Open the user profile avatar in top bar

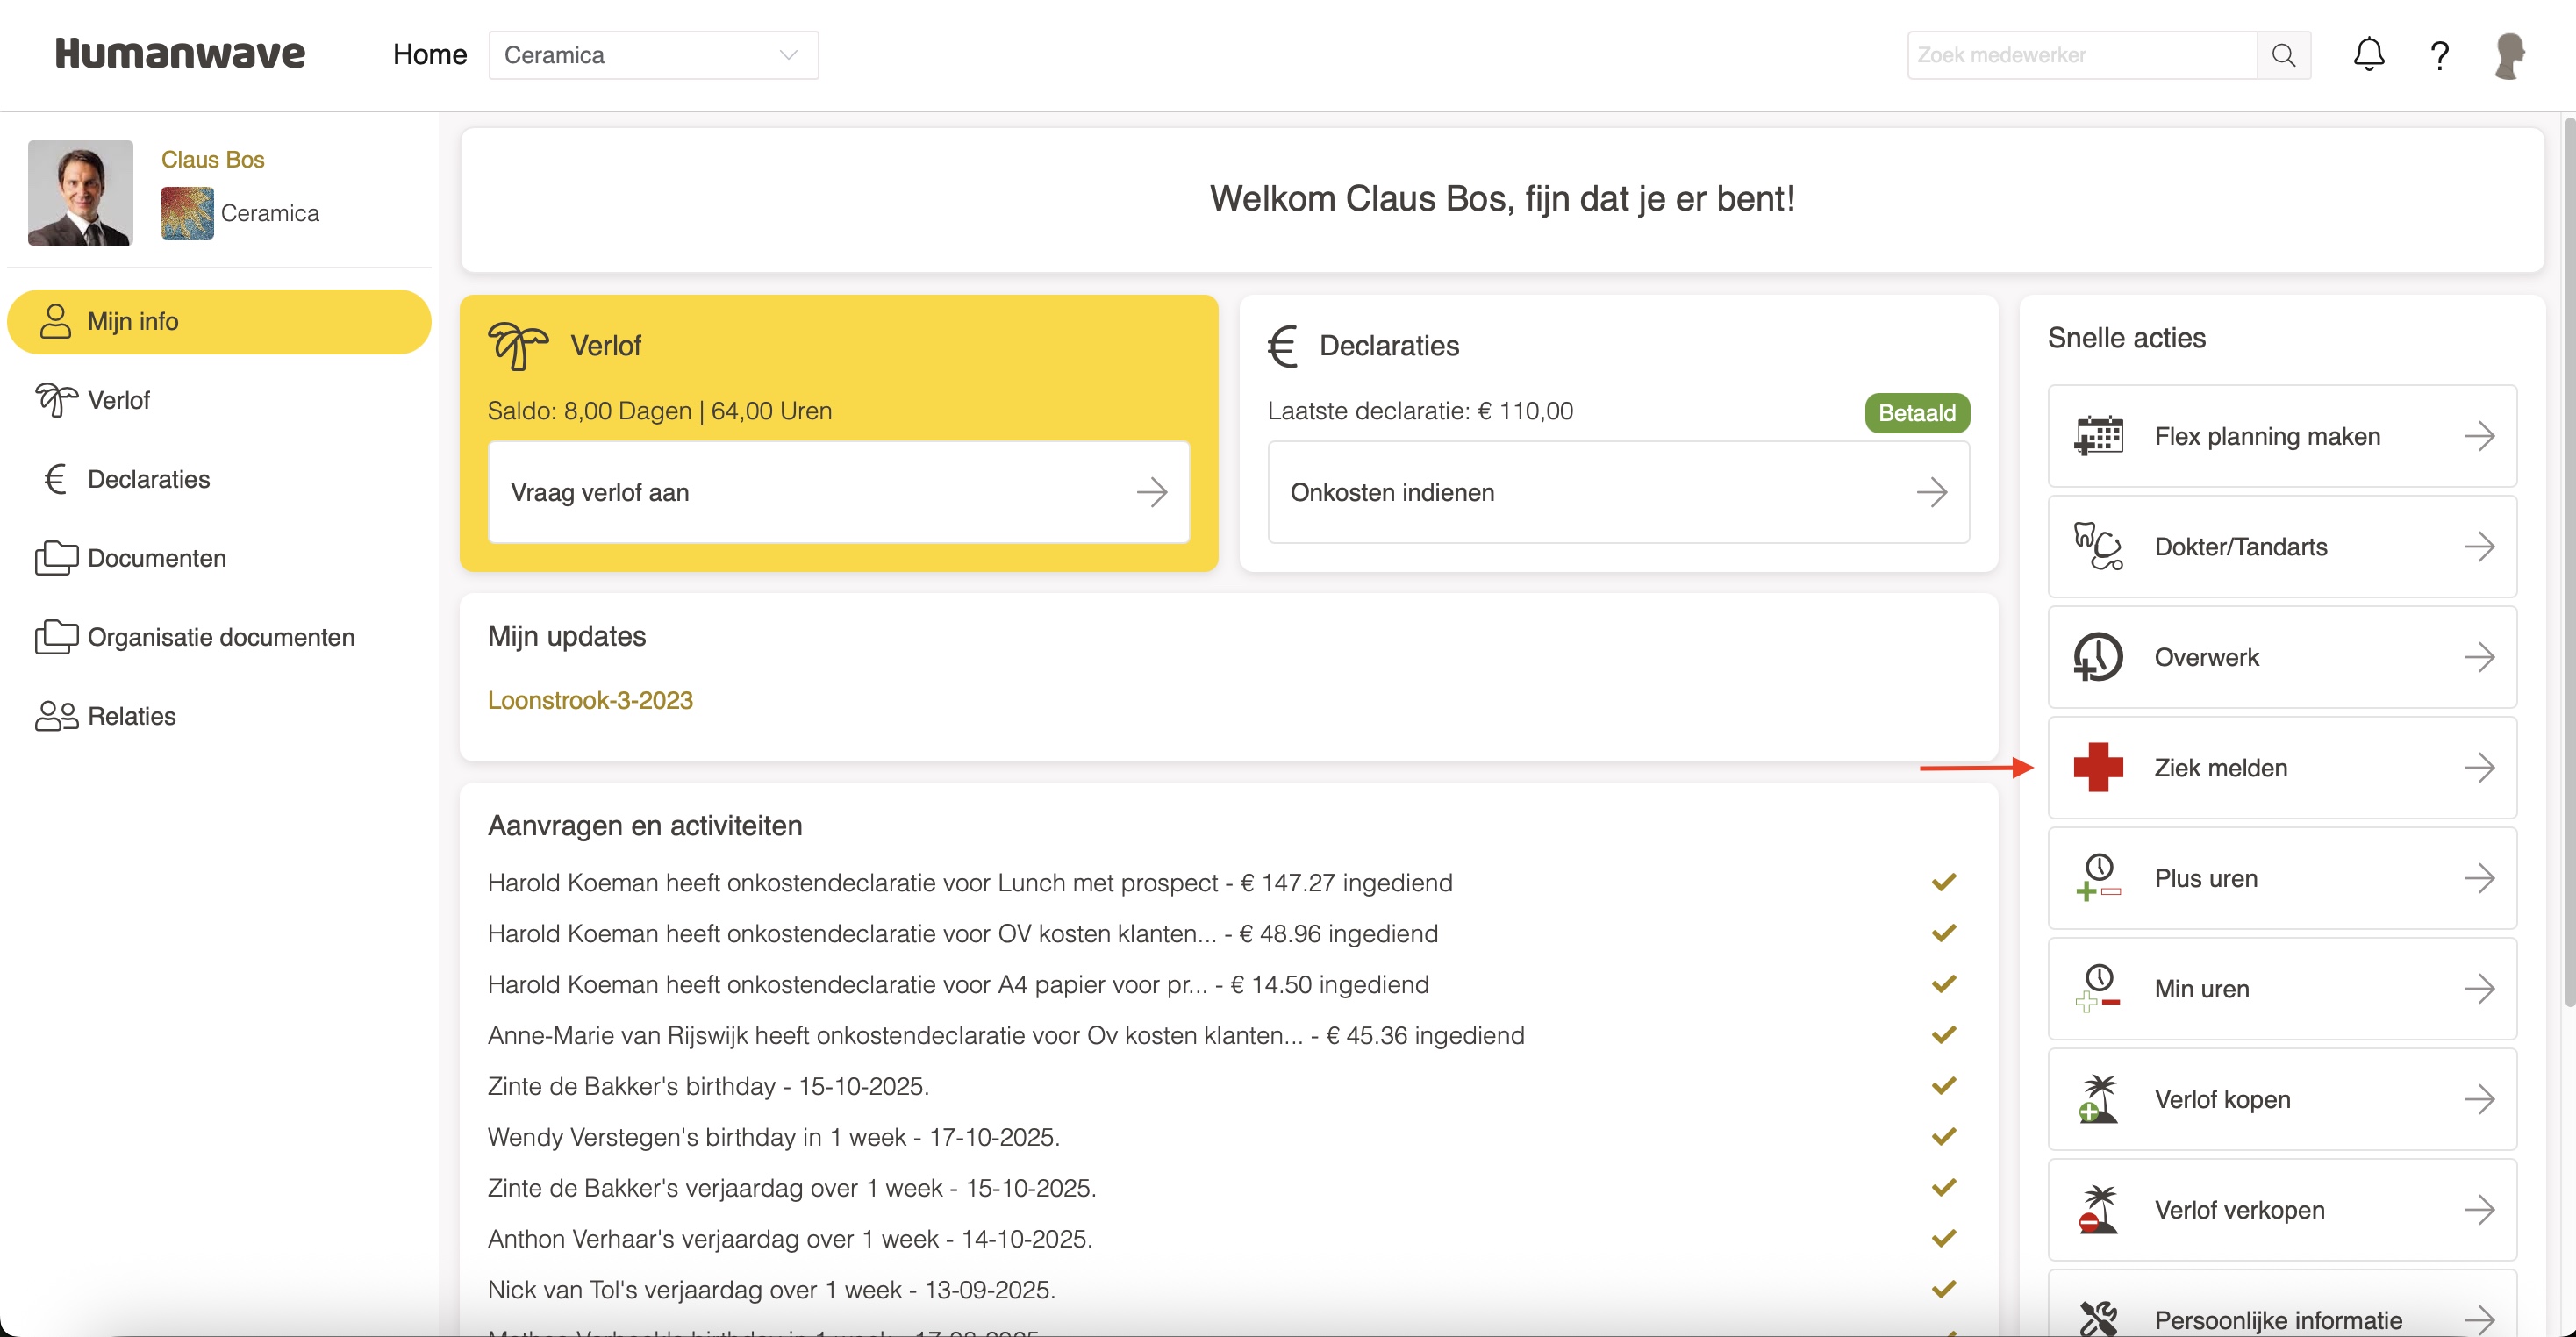2509,55
